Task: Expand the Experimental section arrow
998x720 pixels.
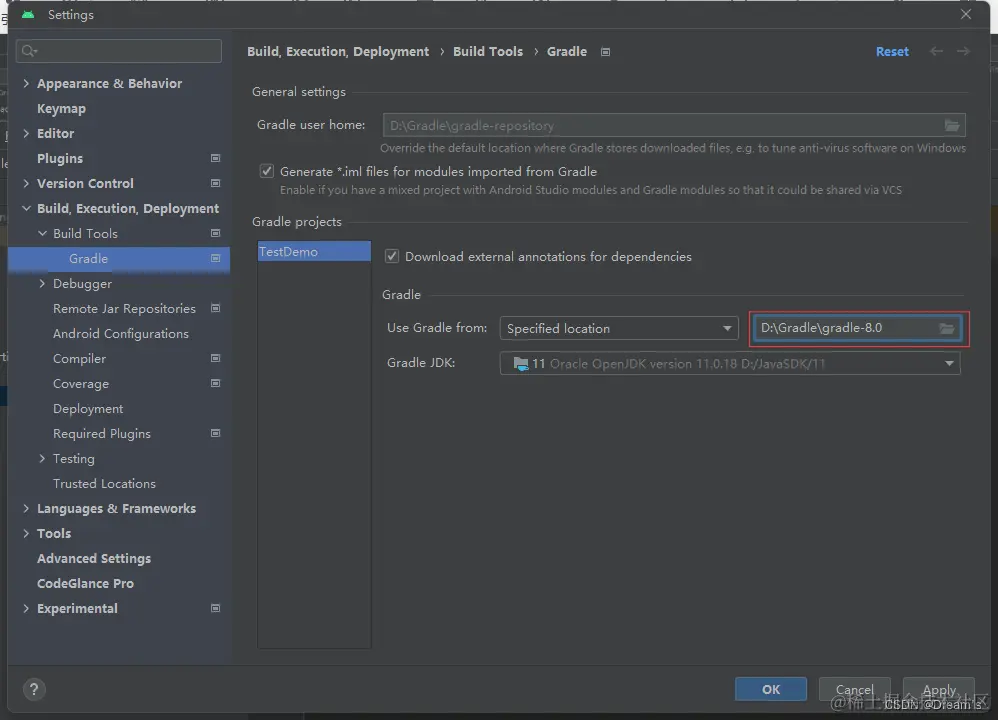Action: [26, 609]
